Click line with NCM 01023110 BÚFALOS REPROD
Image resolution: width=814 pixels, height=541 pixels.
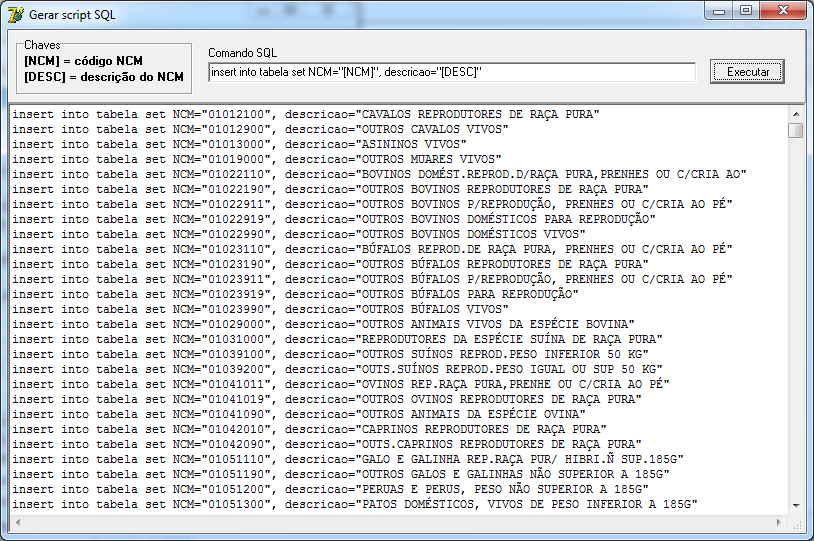click(x=372, y=250)
